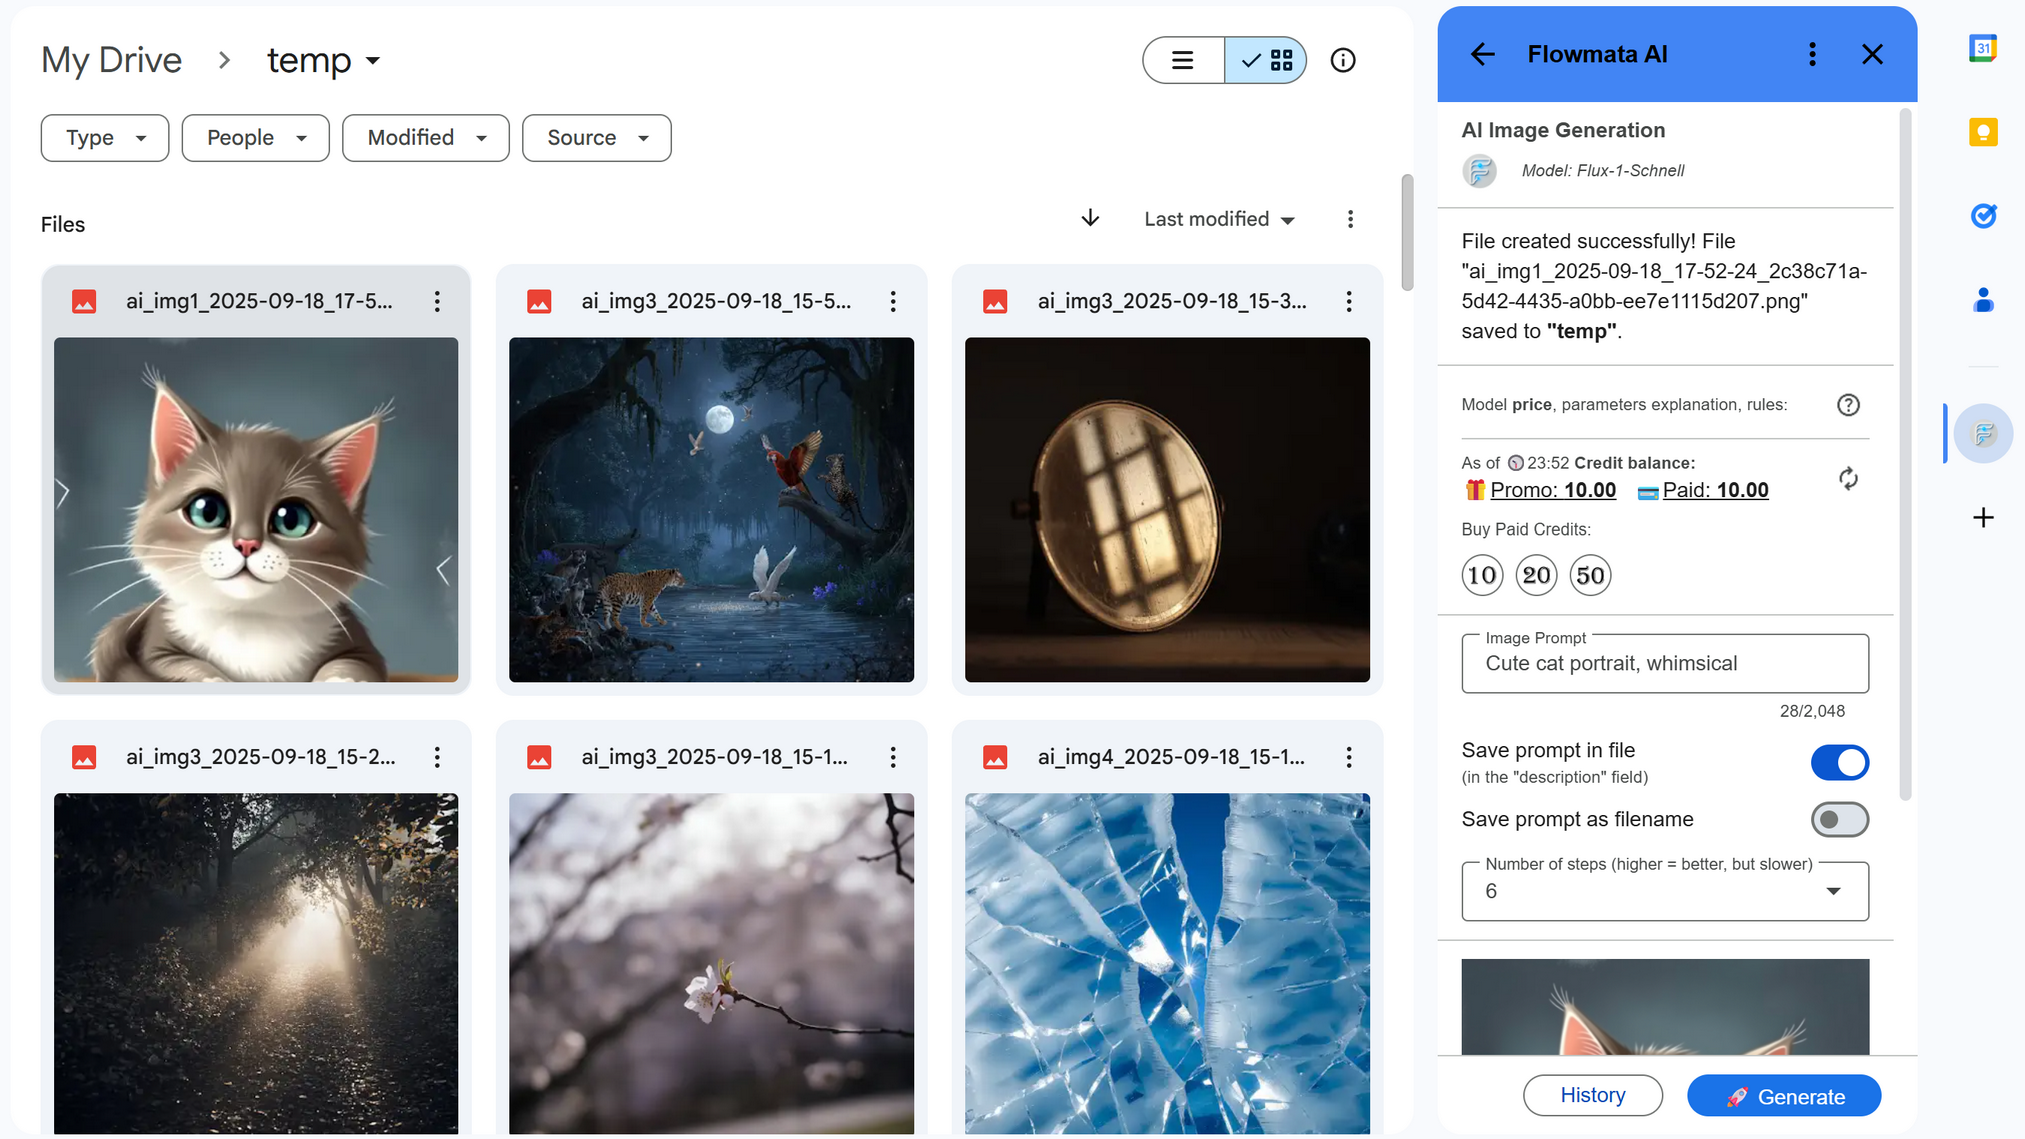
Task: Open Flowmata AI three-dot menu
Action: coord(1811,54)
